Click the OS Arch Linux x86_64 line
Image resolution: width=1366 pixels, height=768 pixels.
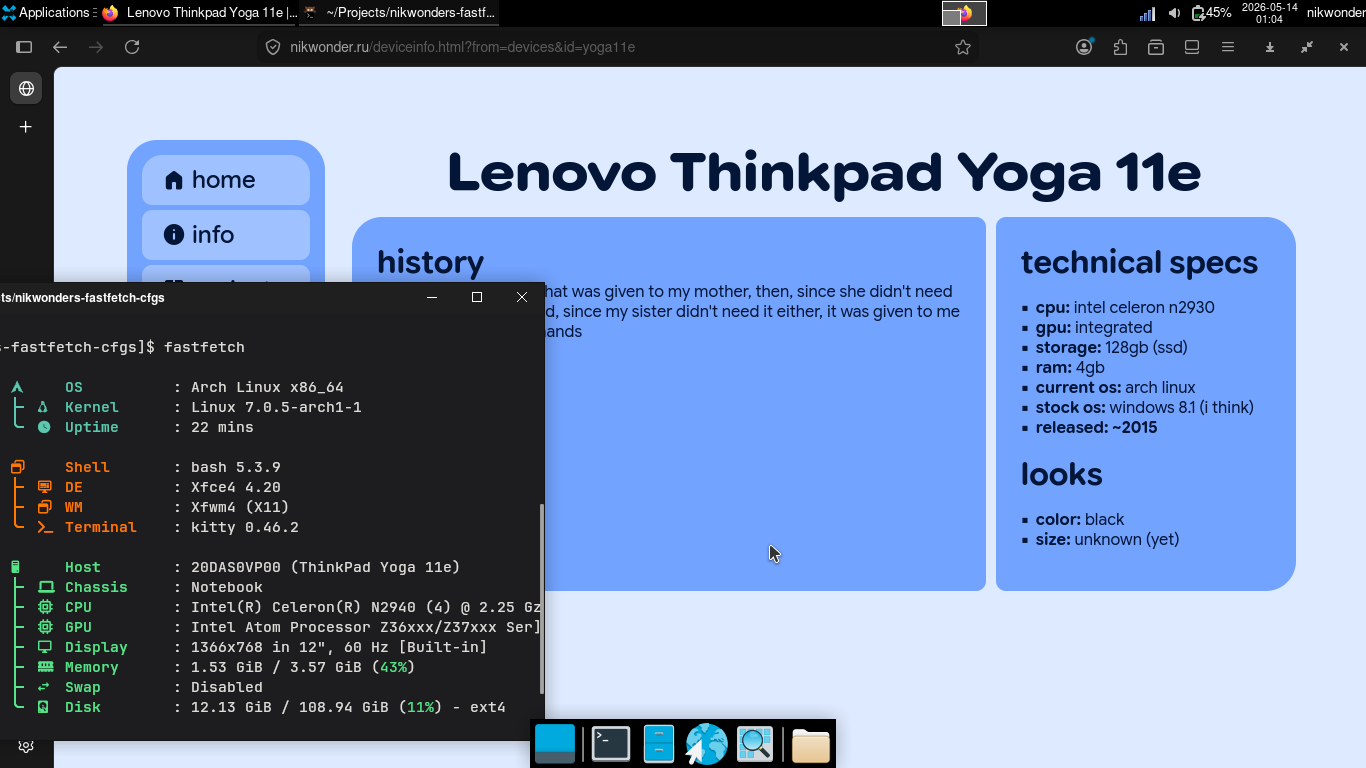pyautogui.click(x=177, y=387)
